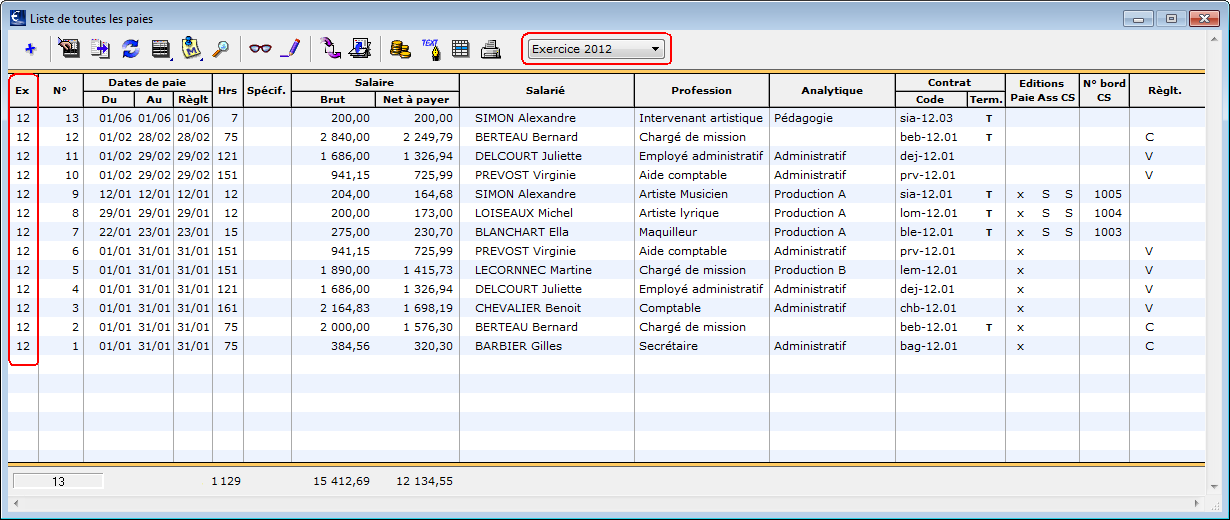Click the blue refresh arrows icon
The width and height of the screenshot is (1230, 520).
point(130,48)
